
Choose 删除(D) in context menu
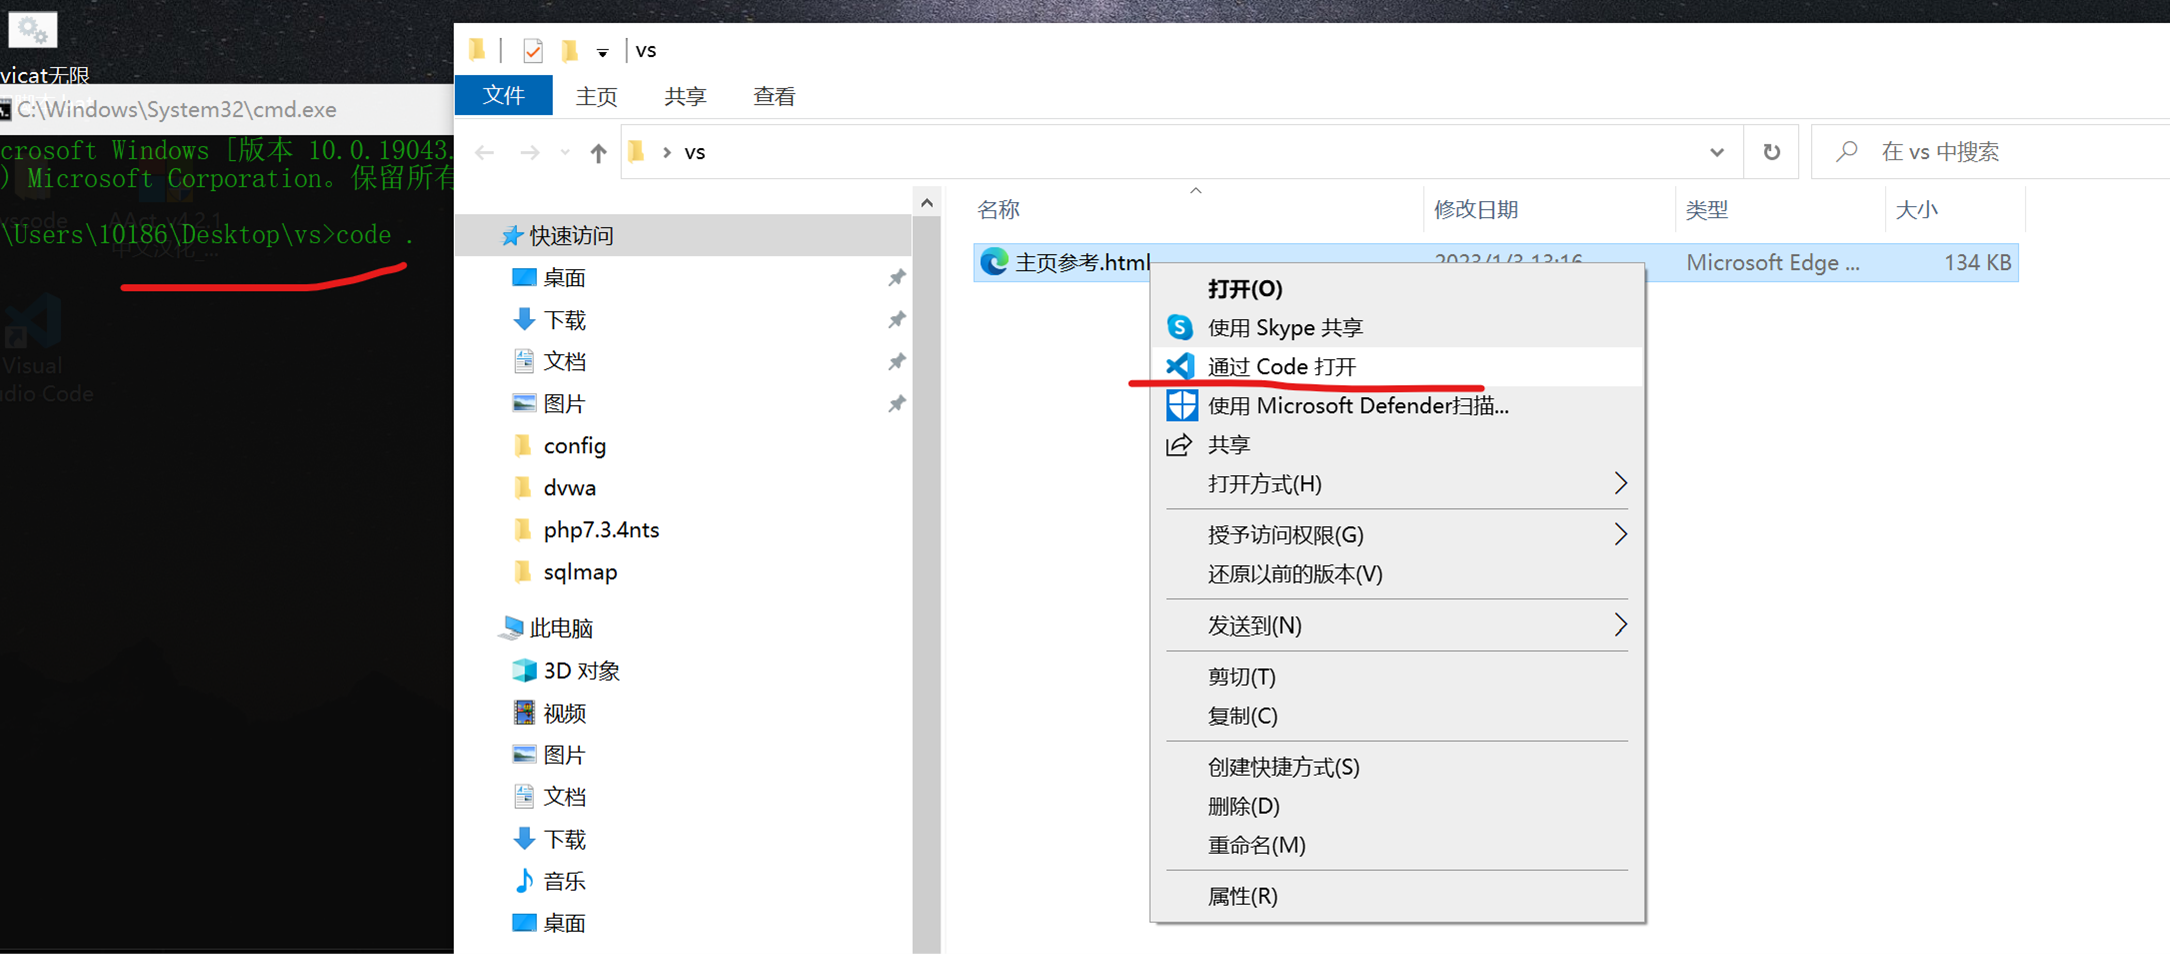[1397, 806]
